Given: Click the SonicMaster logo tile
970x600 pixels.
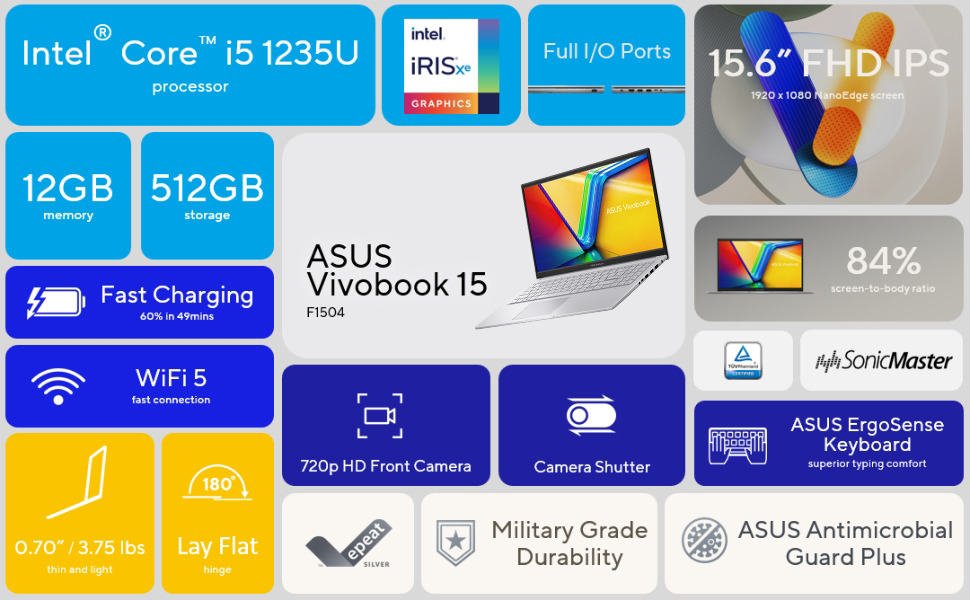Looking at the screenshot, I should point(882,360).
